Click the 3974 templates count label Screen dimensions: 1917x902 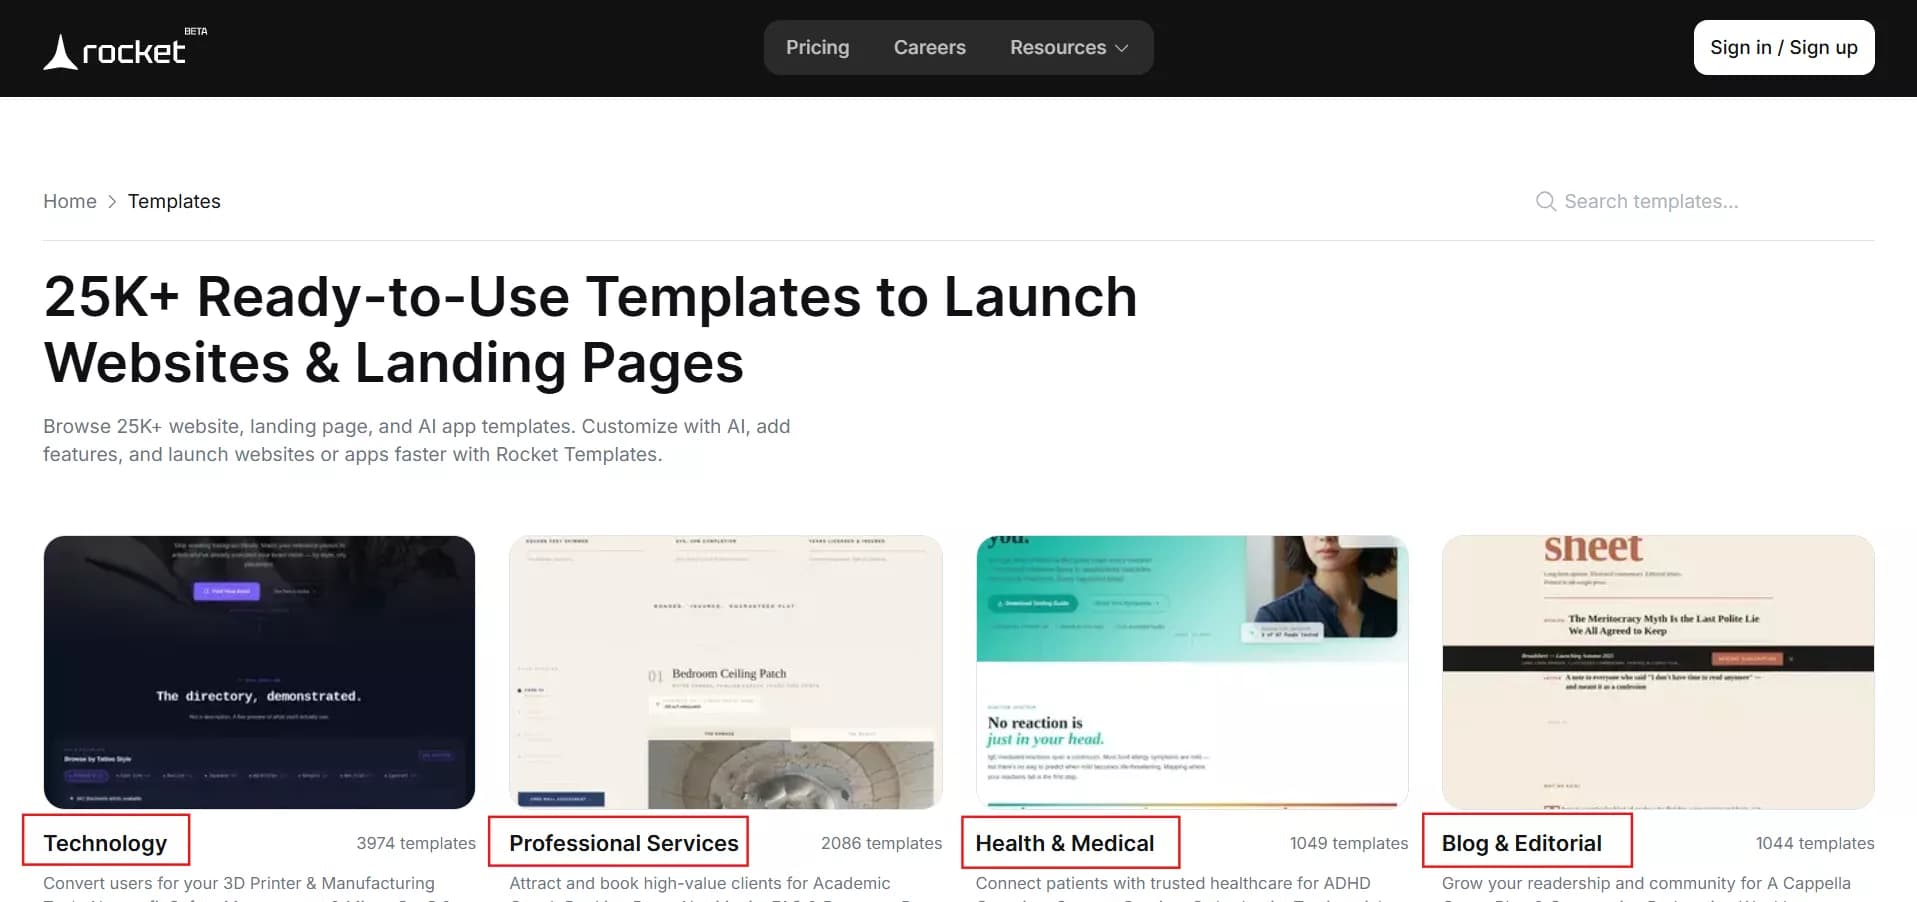[416, 843]
